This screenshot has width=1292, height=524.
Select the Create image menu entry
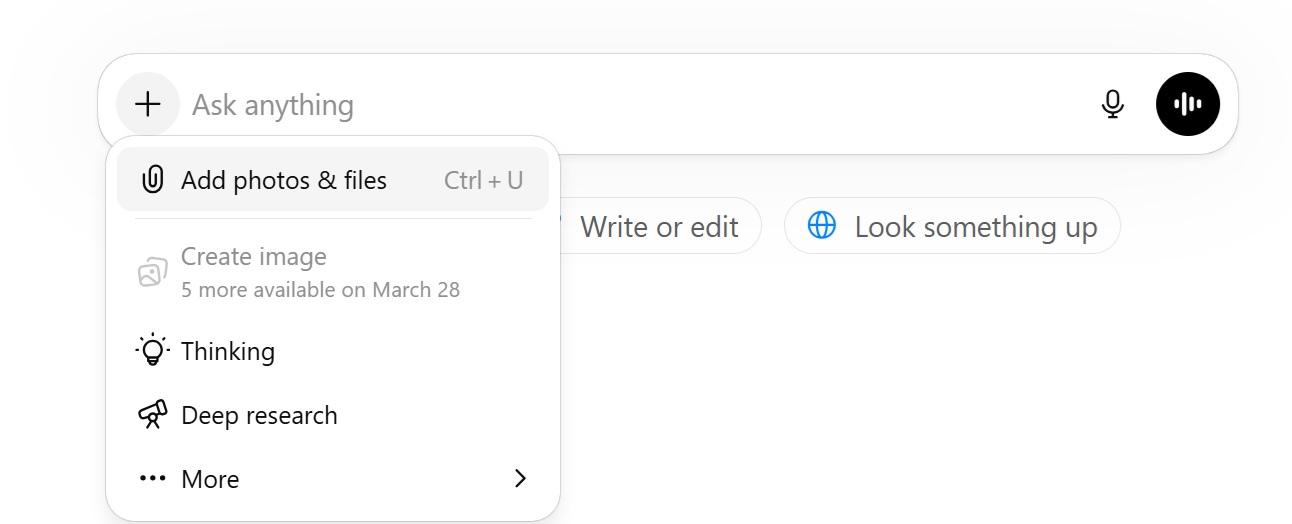[254, 257]
